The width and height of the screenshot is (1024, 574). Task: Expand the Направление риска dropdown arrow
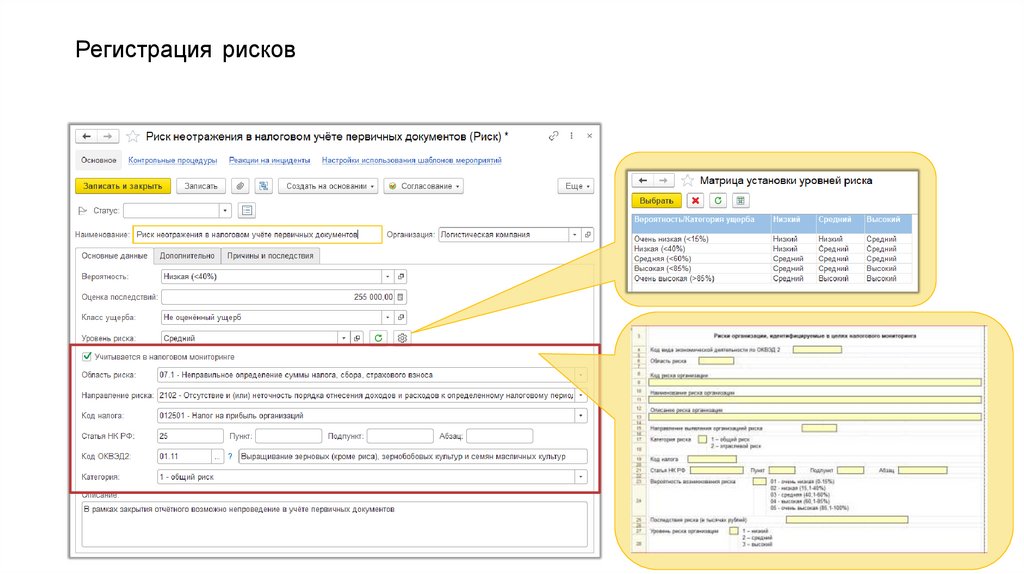[581, 395]
